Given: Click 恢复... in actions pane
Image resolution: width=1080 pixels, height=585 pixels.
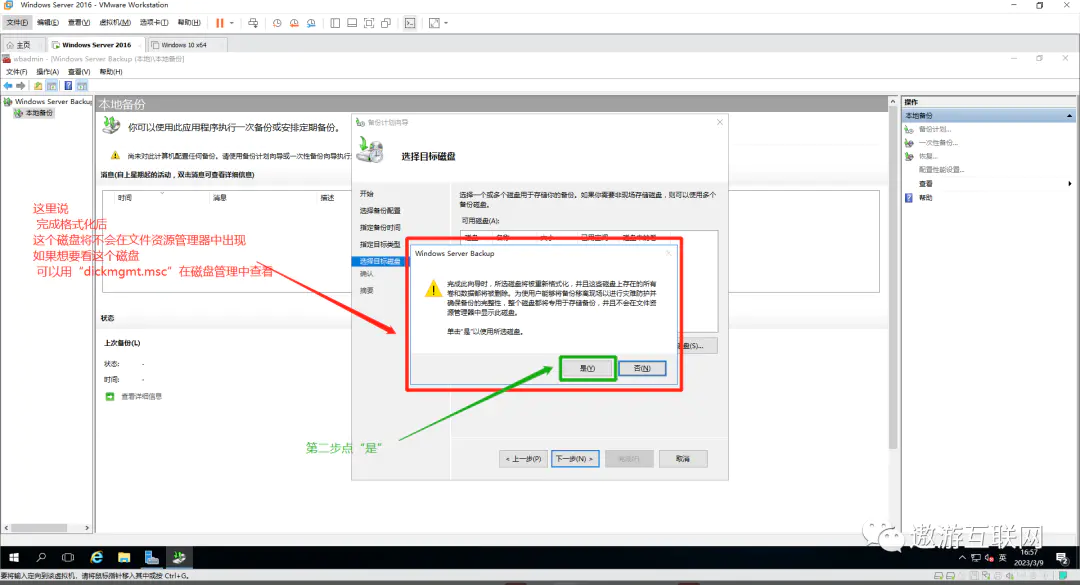Looking at the screenshot, I should click(928, 156).
